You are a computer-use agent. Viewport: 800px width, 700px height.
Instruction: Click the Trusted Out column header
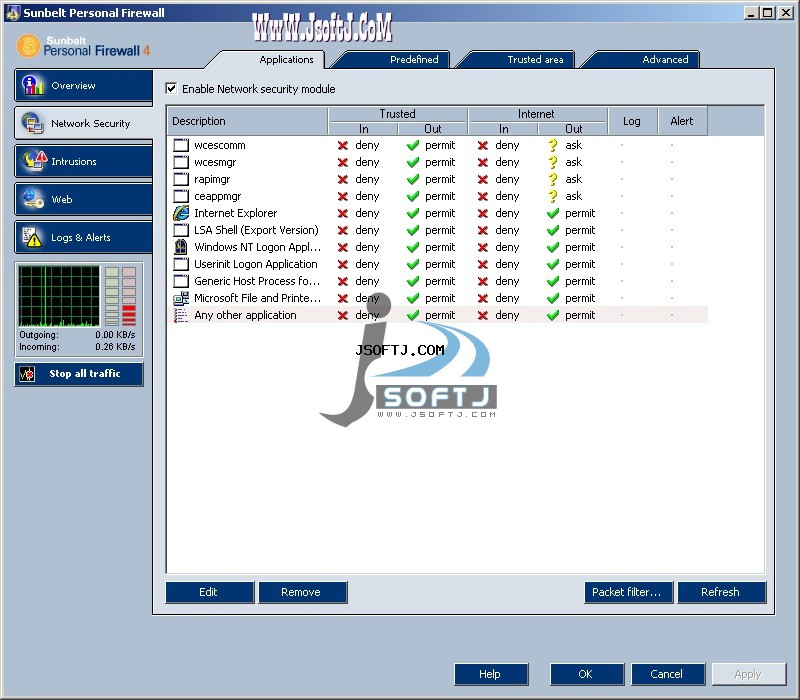(x=433, y=129)
